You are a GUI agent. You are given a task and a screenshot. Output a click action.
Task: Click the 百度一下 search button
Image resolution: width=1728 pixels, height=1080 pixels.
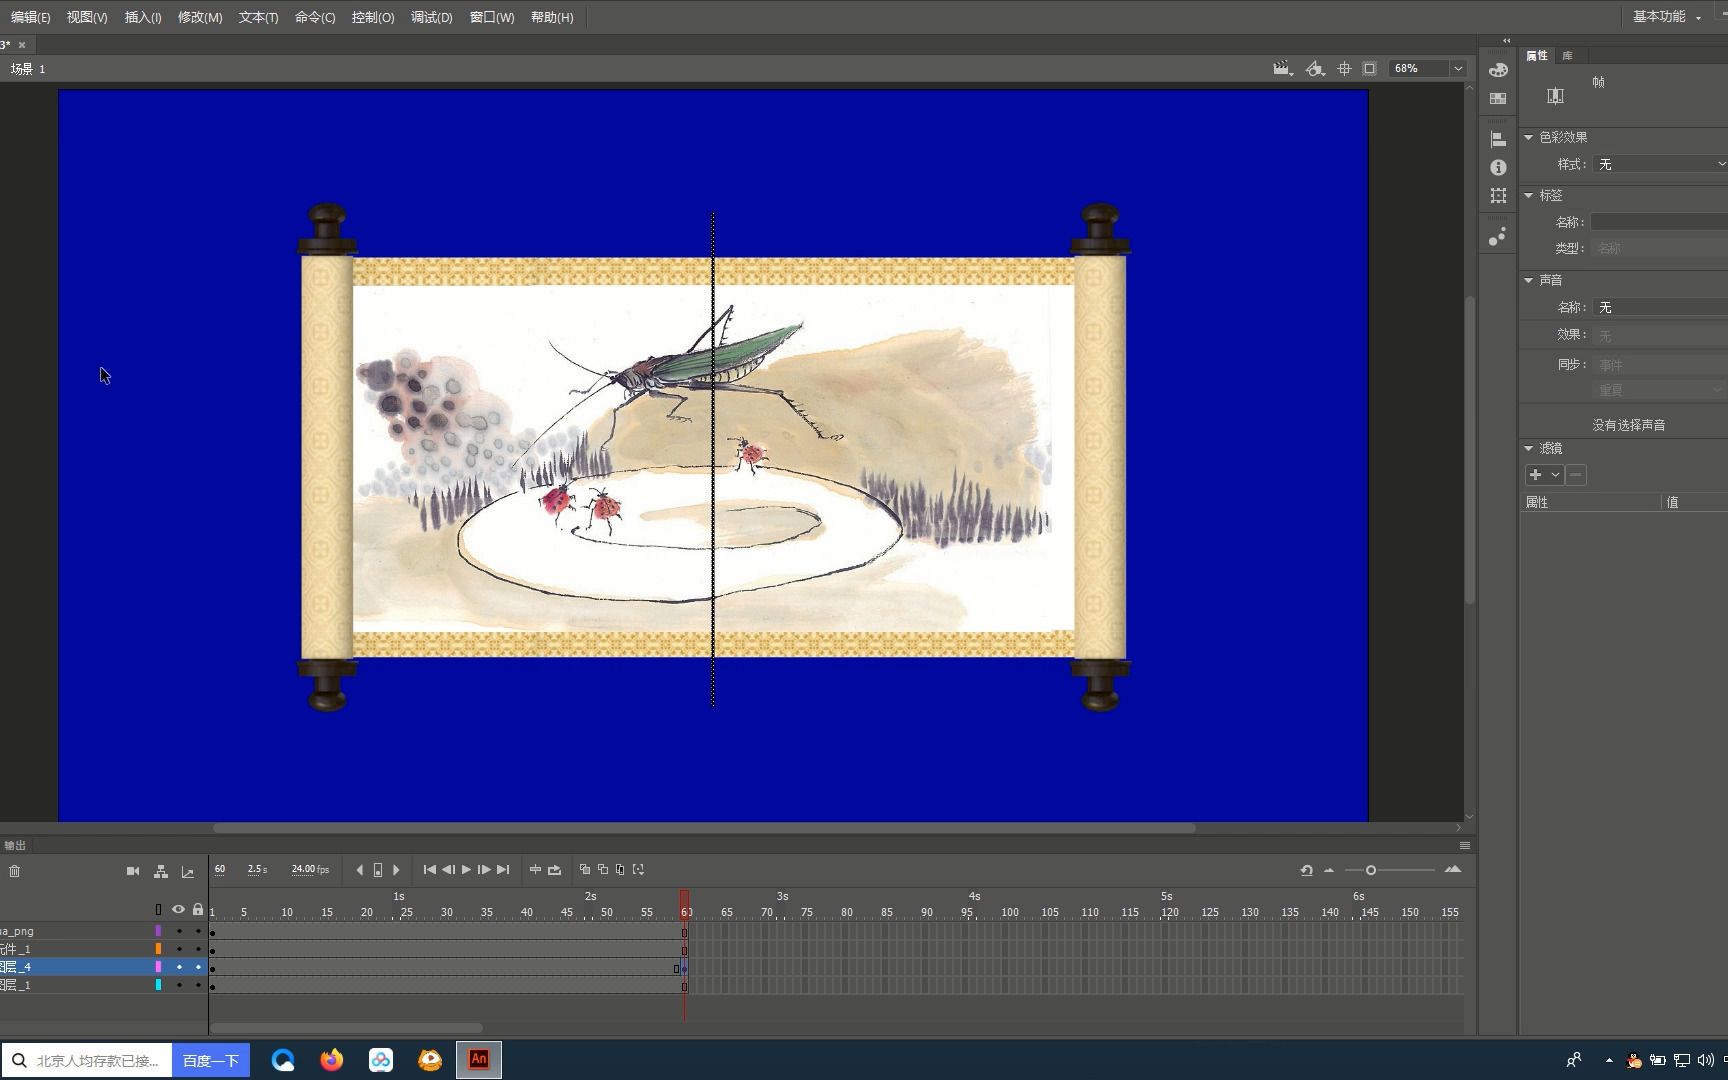[211, 1060]
